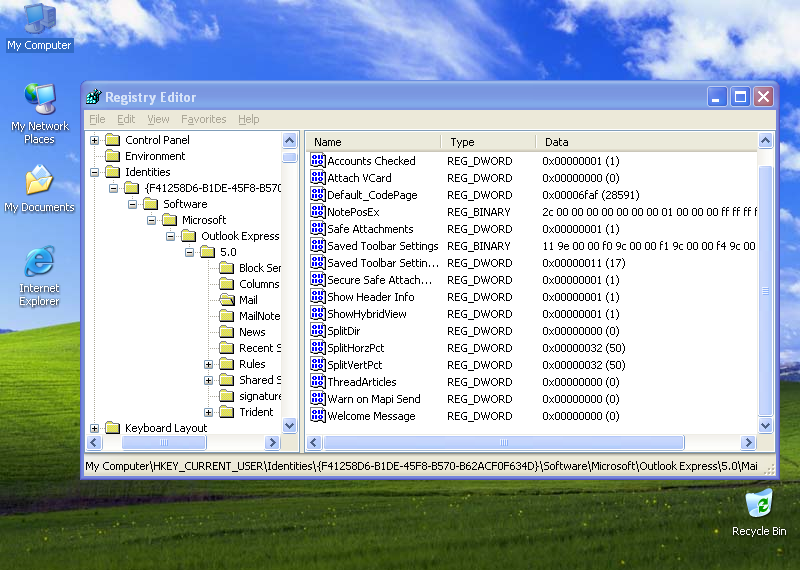Select the signature tree key

[x=260, y=396]
